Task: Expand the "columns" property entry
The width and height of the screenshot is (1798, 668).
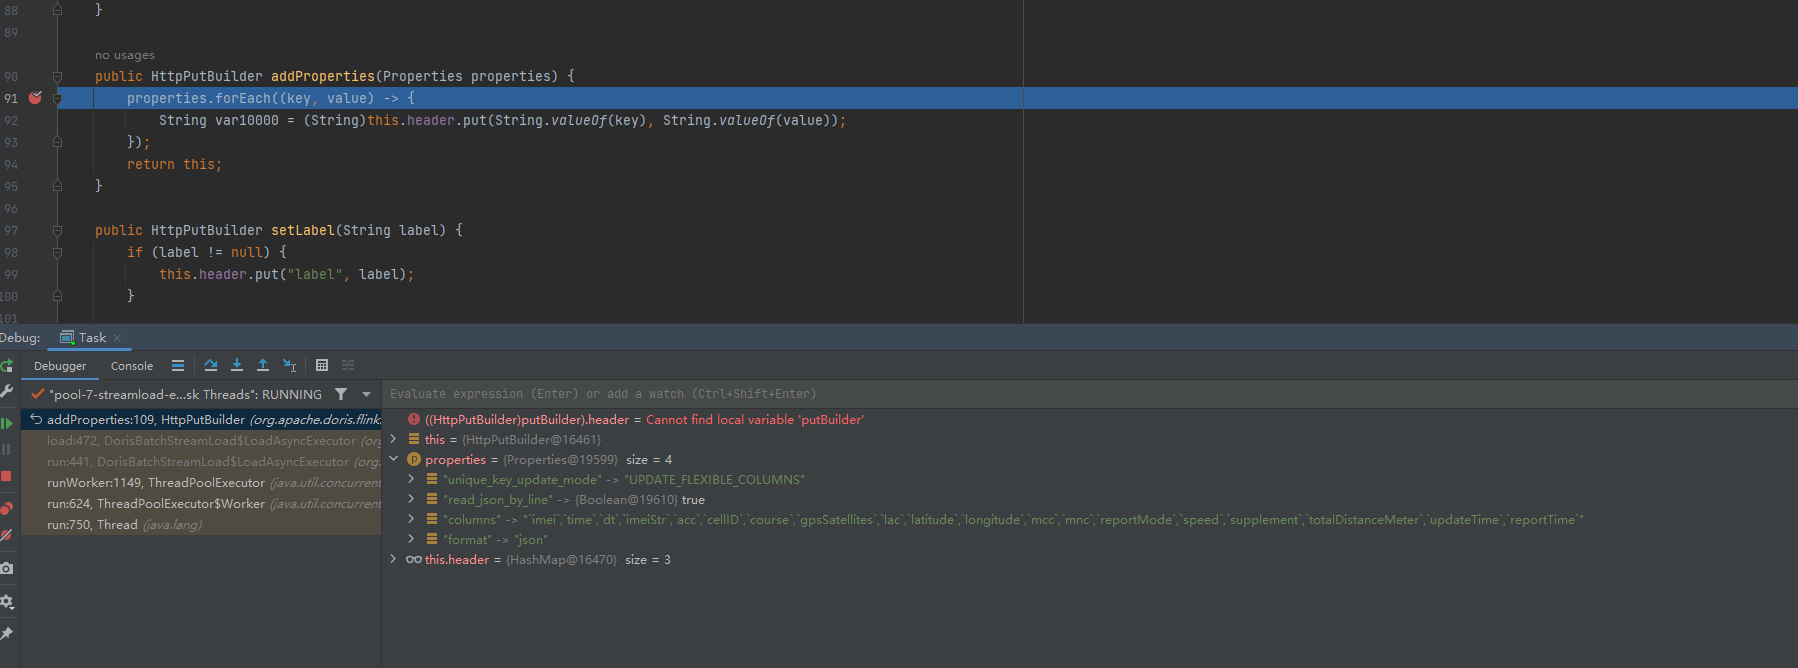Action: click(411, 520)
